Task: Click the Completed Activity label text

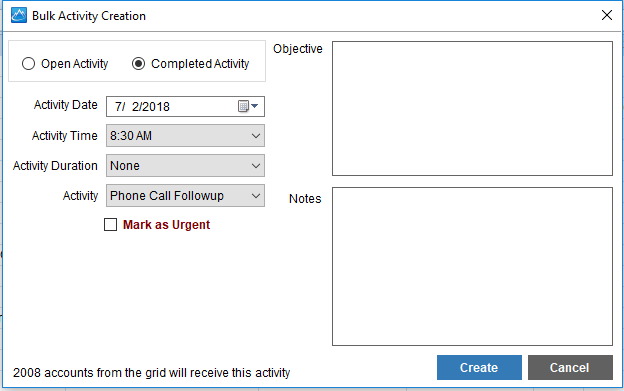Action: [200, 64]
